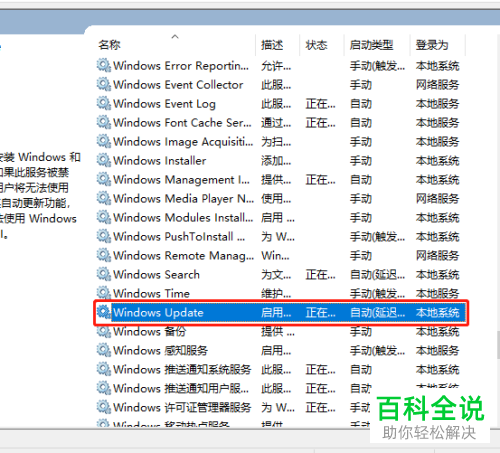Select Windows 推送通知系统服务 service name
500x453 pixels.
[x=182, y=370]
